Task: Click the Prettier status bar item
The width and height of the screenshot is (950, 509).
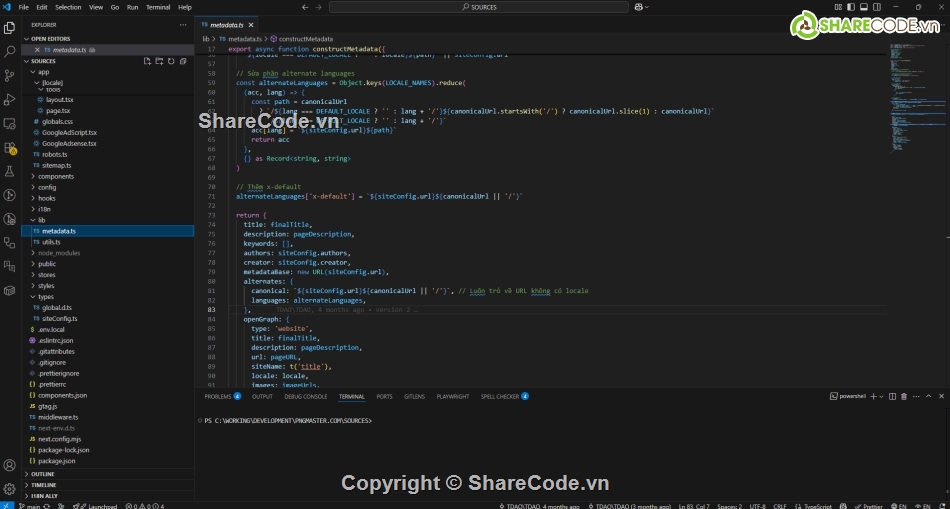Action: point(869,506)
